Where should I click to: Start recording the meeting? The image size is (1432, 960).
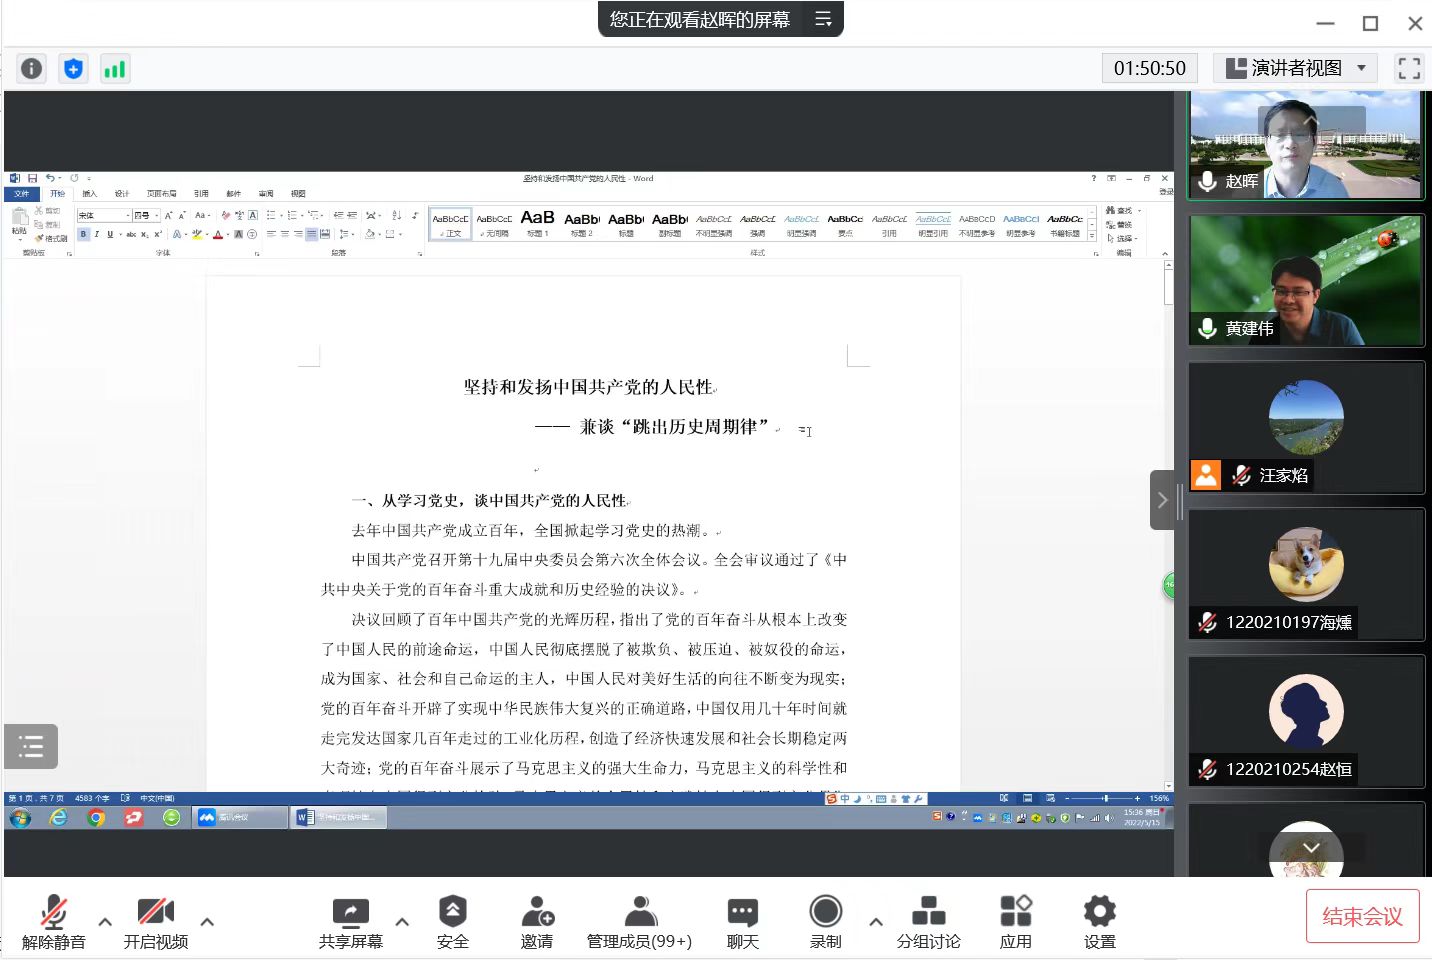pyautogui.click(x=825, y=921)
